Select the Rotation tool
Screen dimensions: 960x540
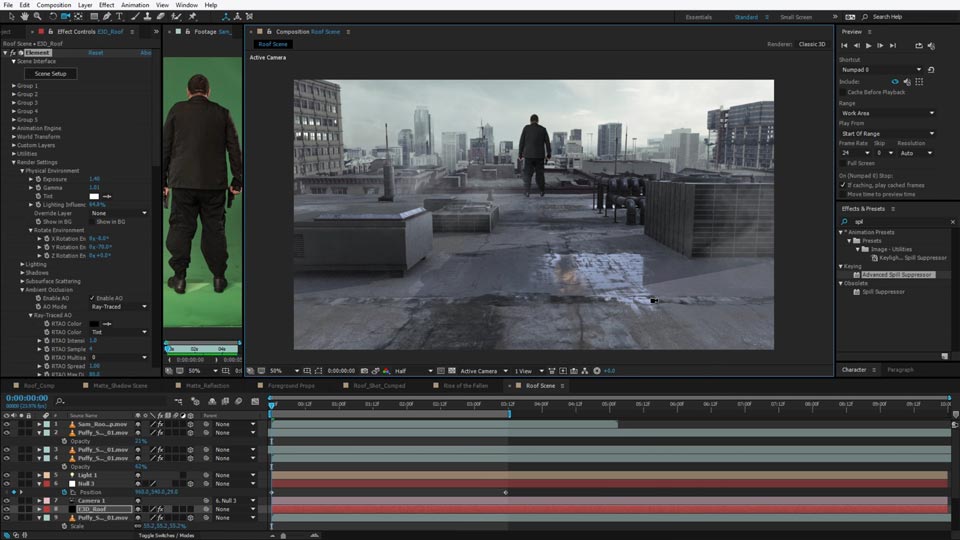[x=52, y=16]
